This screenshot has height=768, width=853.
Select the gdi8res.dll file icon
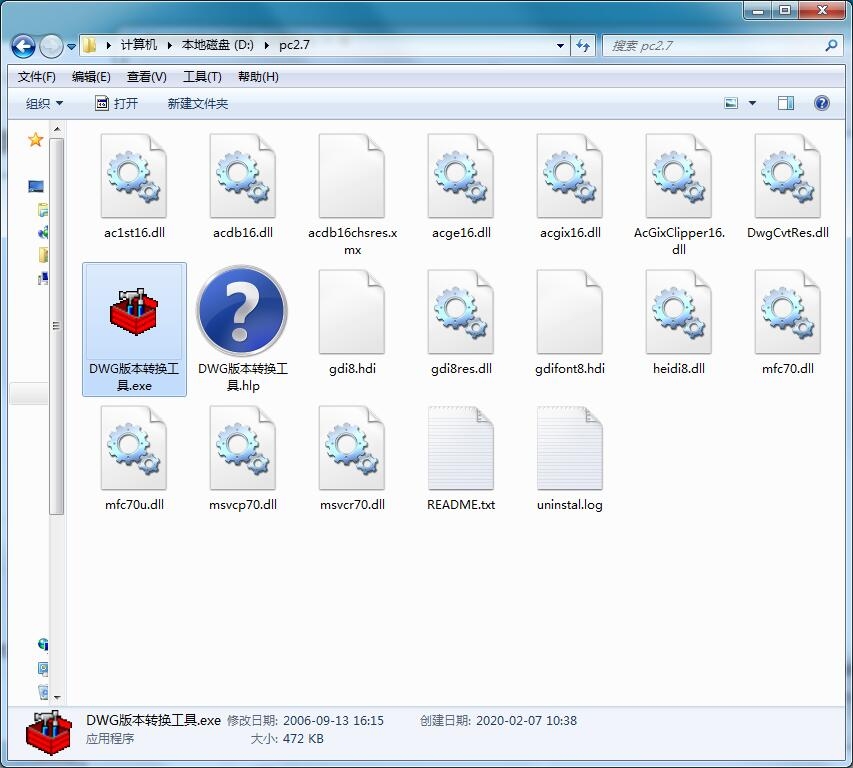(461, 312)
